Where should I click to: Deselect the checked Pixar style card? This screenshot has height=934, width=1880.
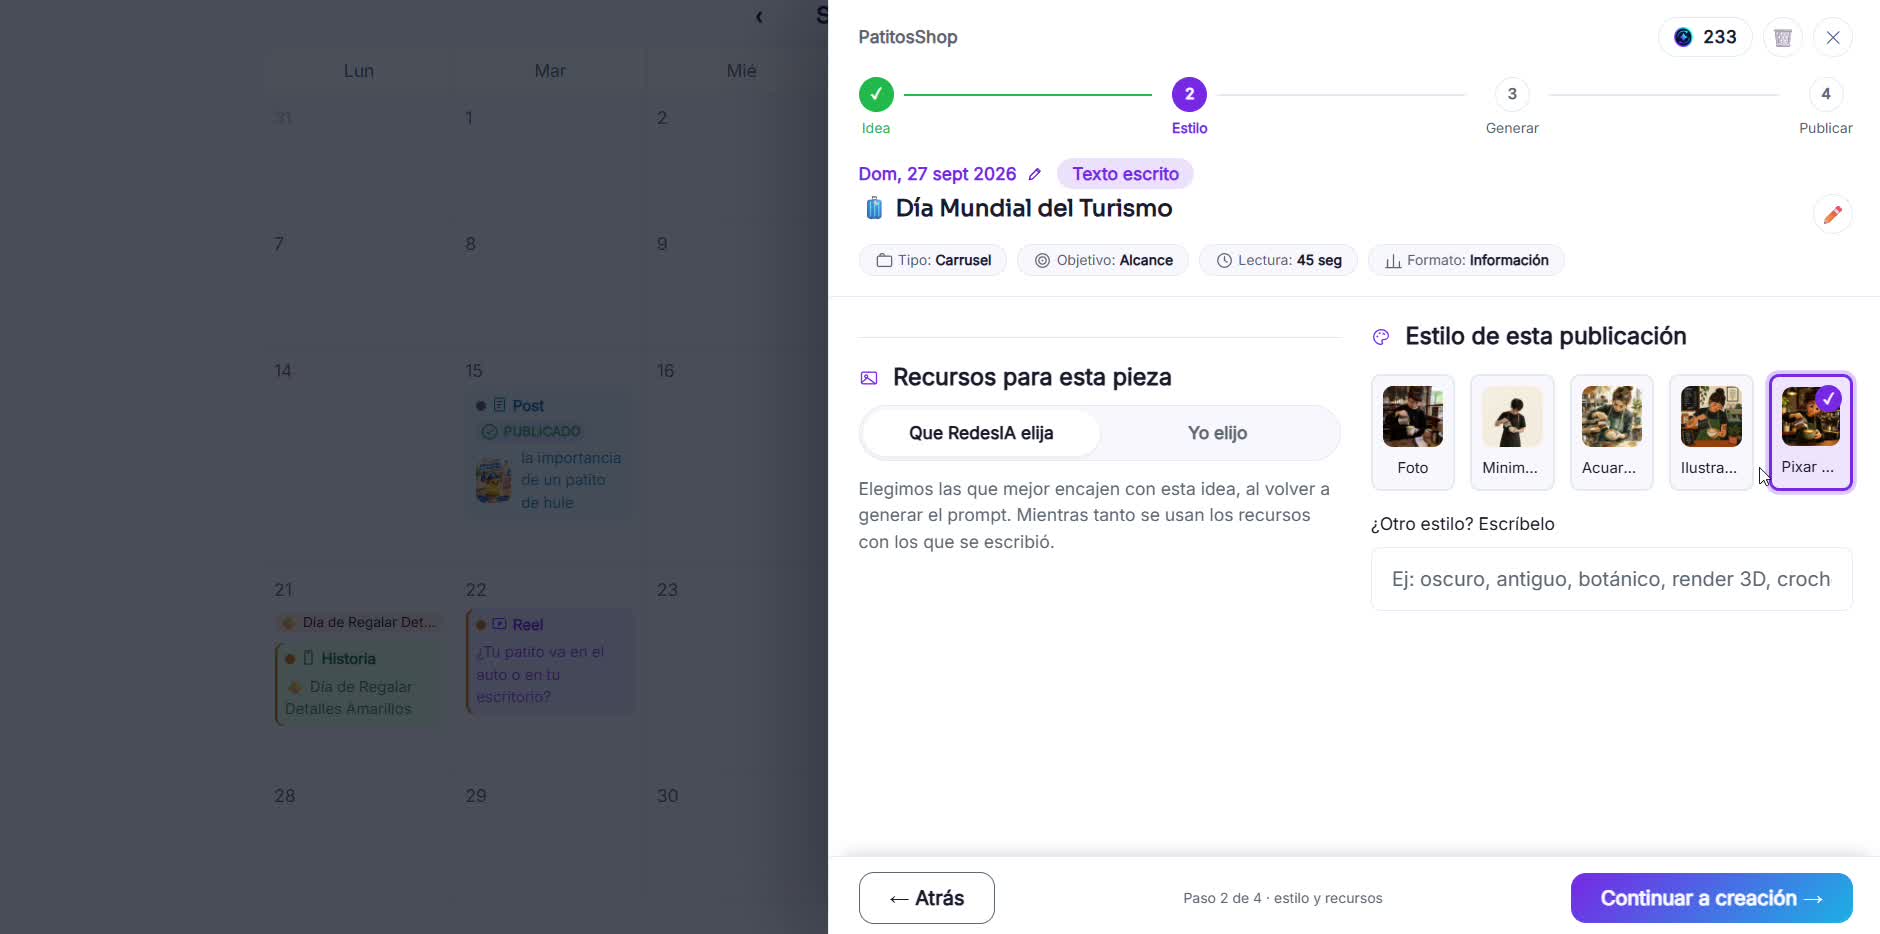1810,432
